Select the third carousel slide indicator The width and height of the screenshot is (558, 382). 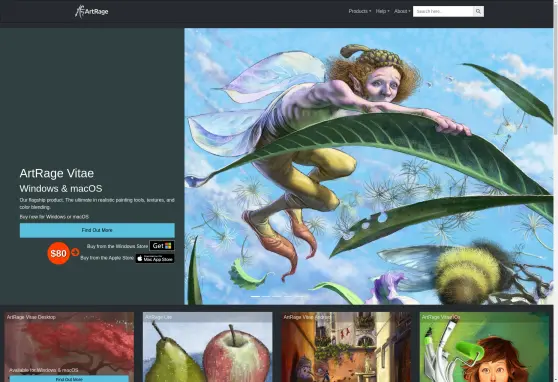click(x=277, y=296)
